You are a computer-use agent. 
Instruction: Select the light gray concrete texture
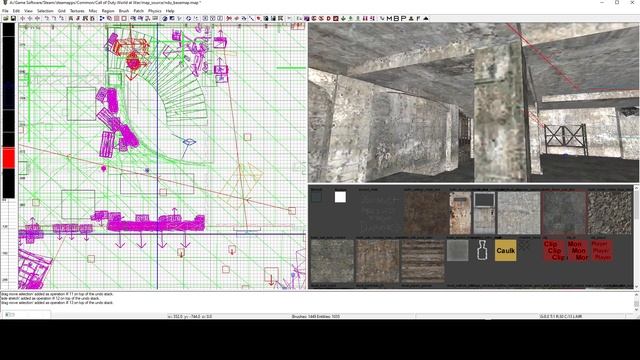518,213
